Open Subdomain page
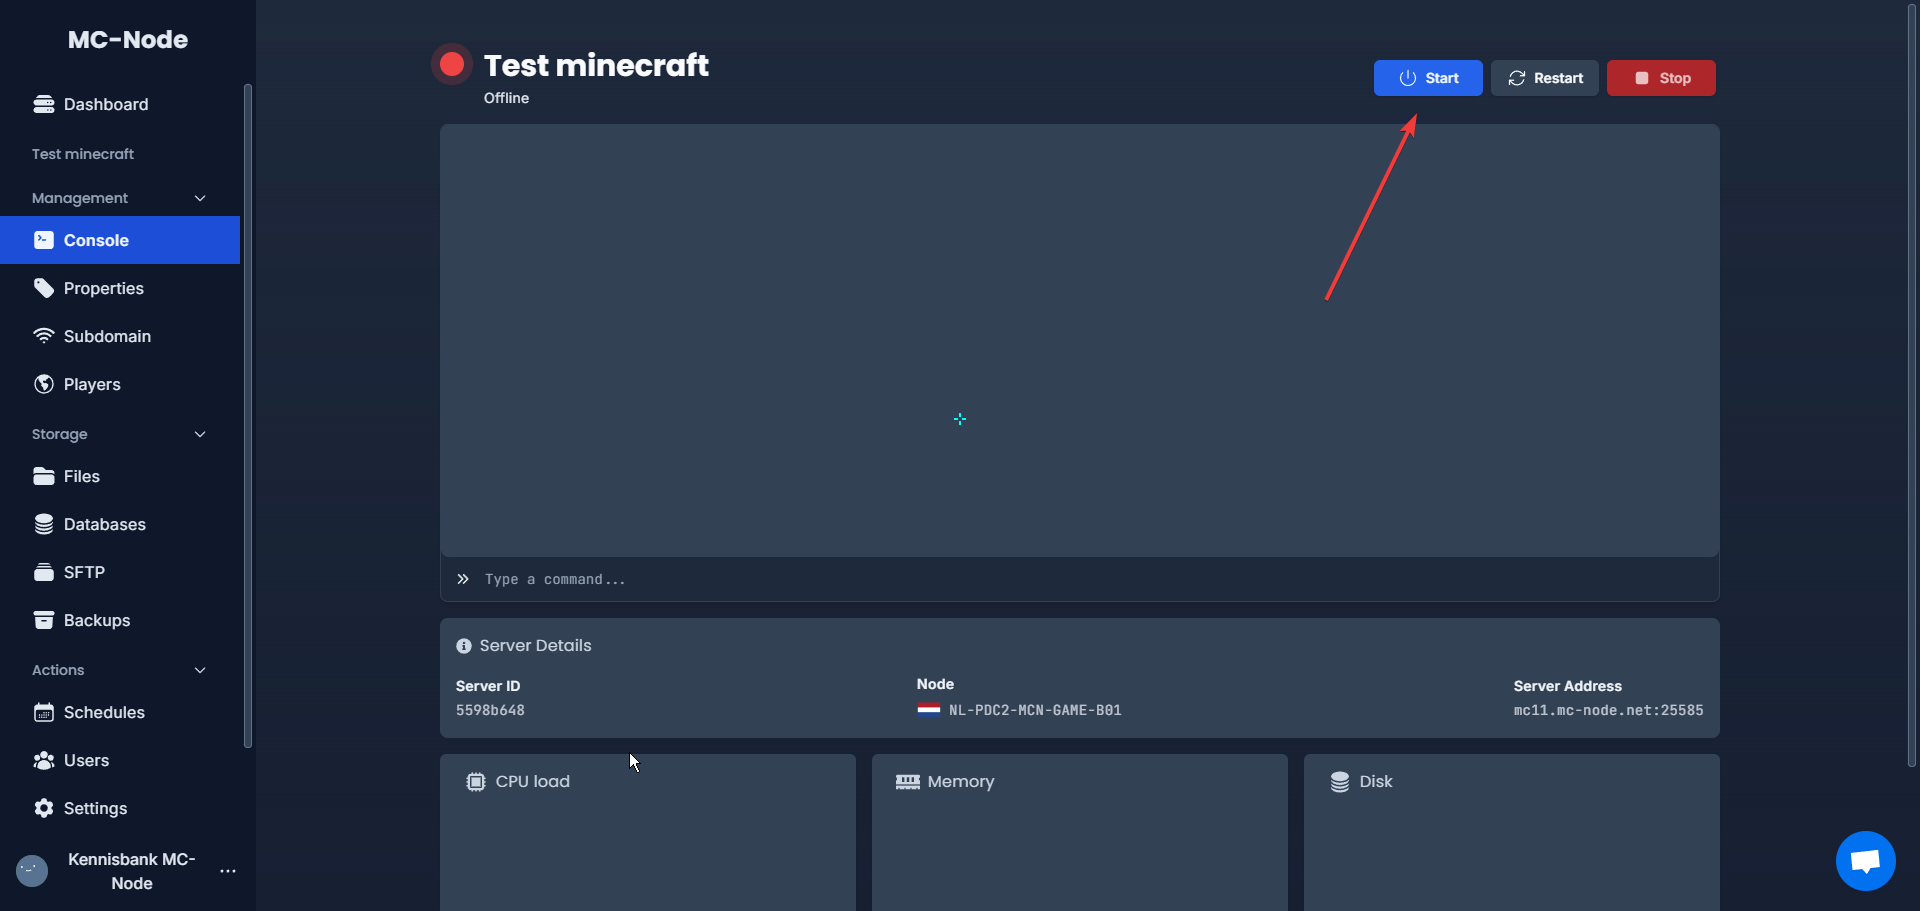Image resolution: width=1920 pixels, height=911 pixels. tap(120, 336)
